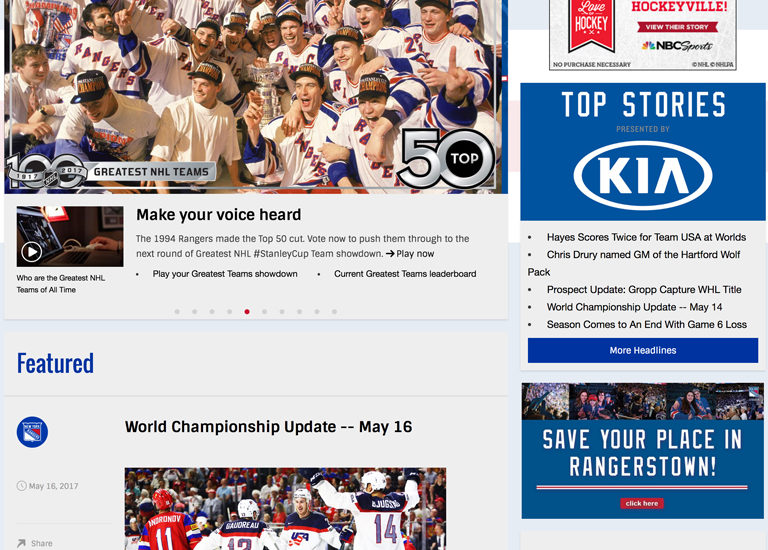Image resolution: width=768 pixels, height=550 pixels.
Task: Select the second carousel dot
Action: point(194,311)
